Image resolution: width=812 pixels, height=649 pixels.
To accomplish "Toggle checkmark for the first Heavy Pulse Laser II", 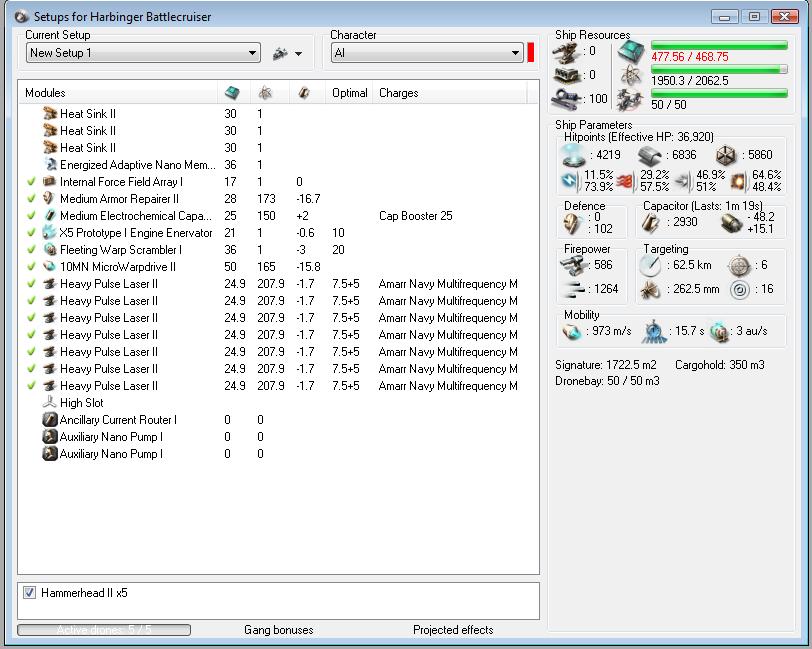I will (32, 284).
